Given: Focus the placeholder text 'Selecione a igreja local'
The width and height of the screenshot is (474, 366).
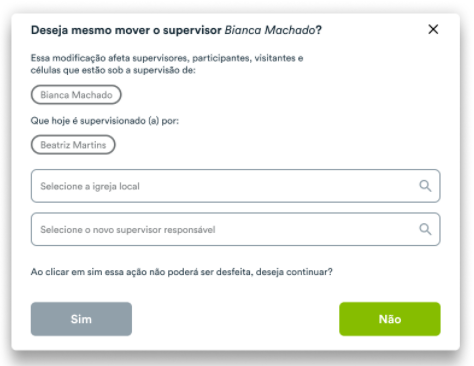Looking at the screenshot, I should [x=90, y=186].
